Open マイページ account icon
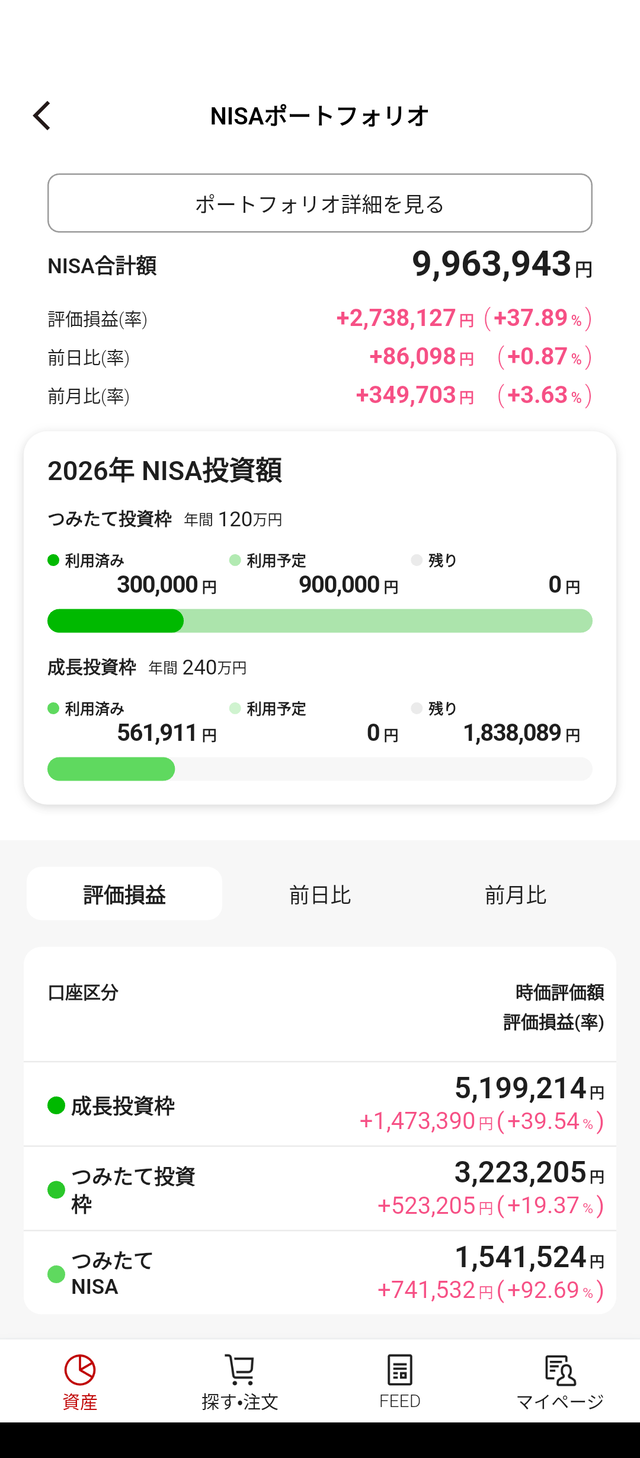Image resolution: width=640 pixels, height=1458 pixels. tap(559, 1368)
